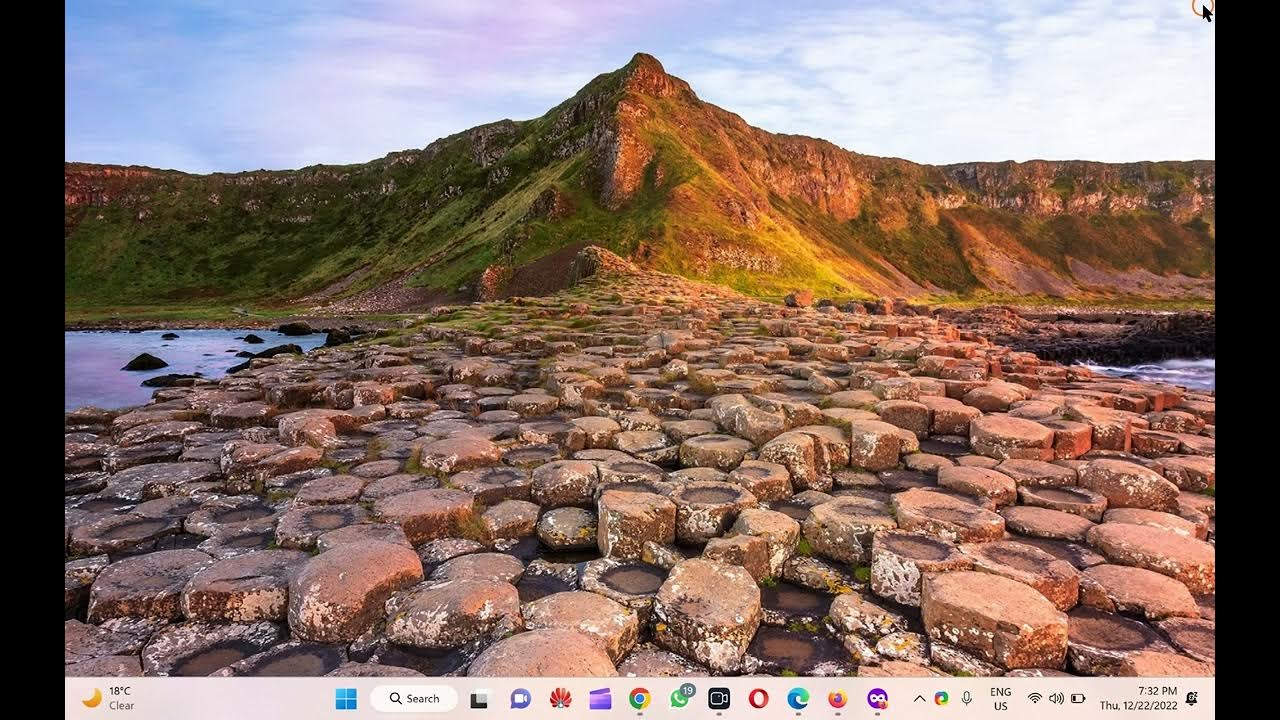Viewport: 1280px width, 720px height.
Task: Open the 18°C Clear weather widget
Action: click(x=108, y=698)
